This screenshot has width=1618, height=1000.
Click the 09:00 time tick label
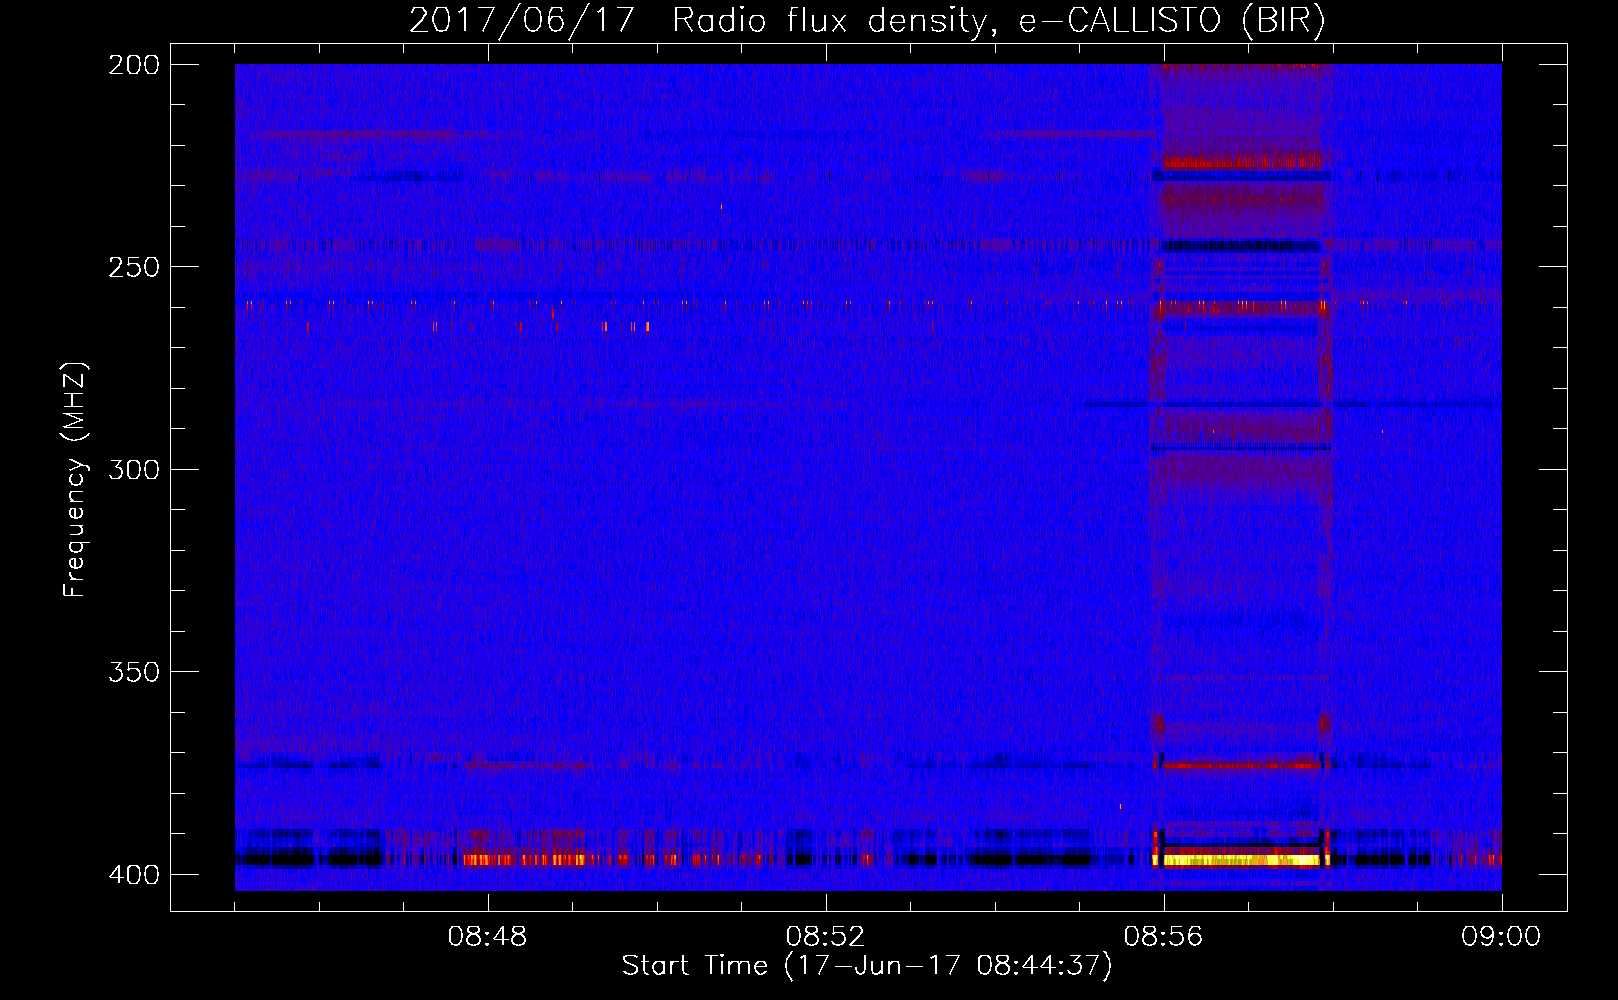pos(1501,937)
